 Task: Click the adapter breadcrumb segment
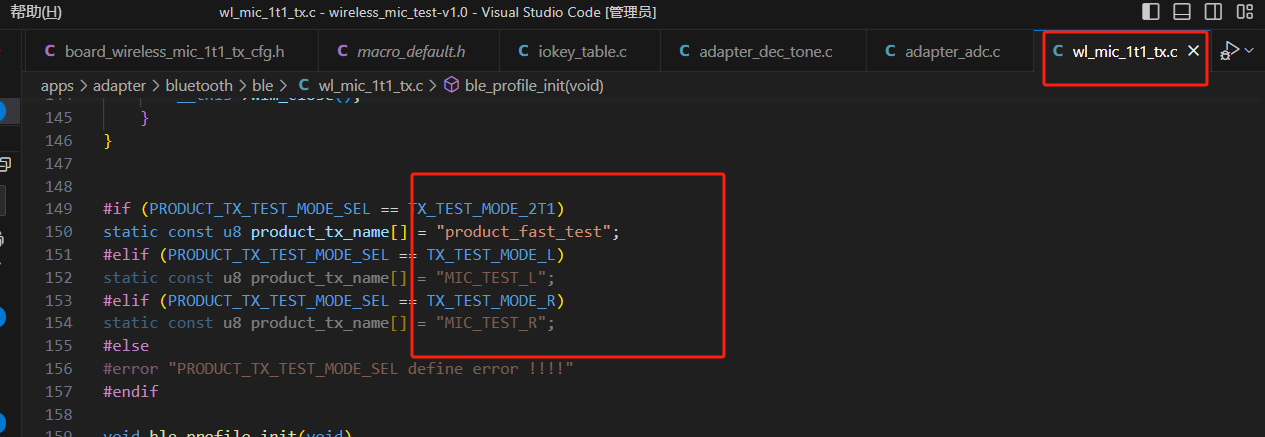point(119,86)
